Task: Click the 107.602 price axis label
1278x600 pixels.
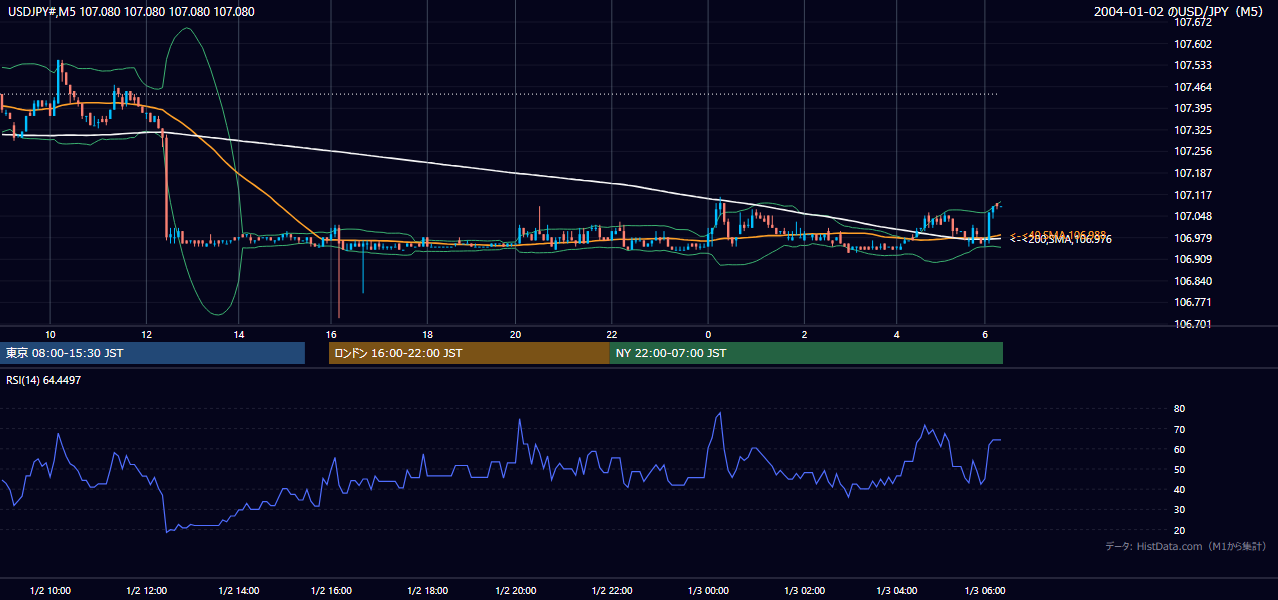Action: (x=1193, y=44)
